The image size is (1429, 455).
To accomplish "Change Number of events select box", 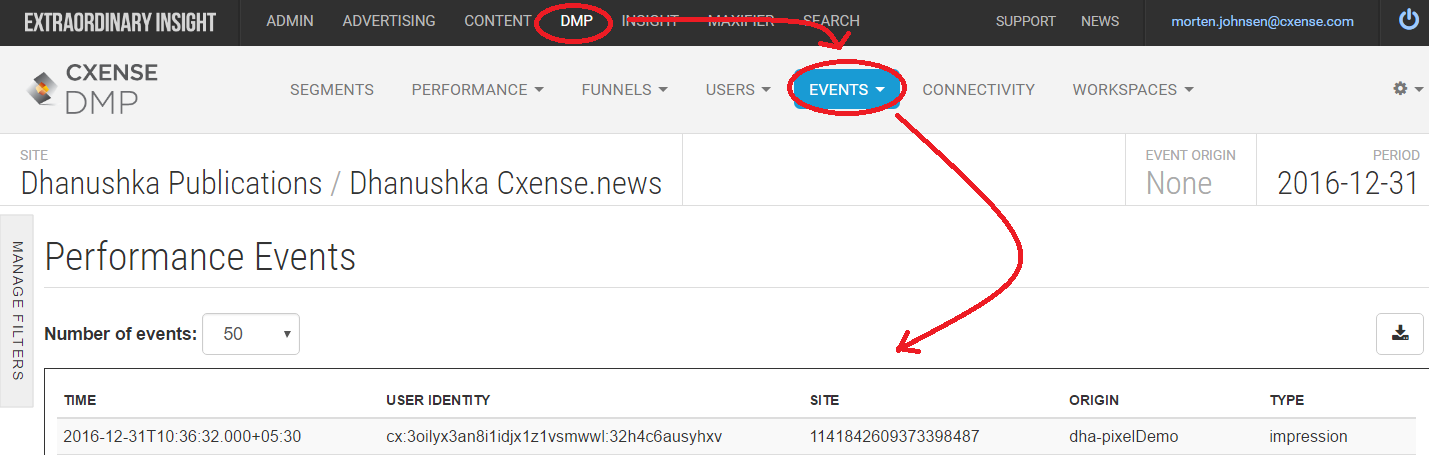I will (250, 334).
